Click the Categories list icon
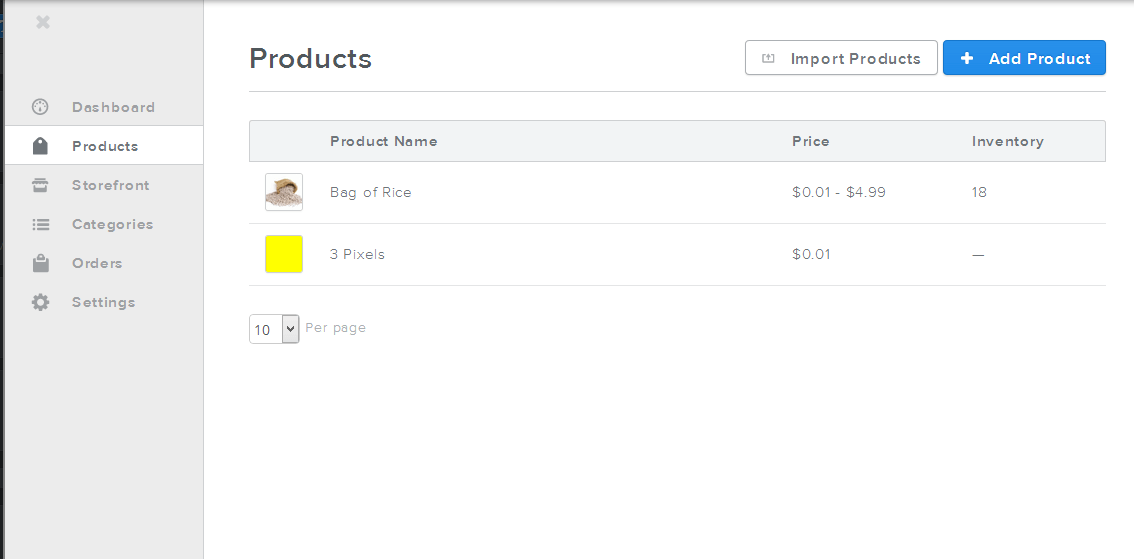 click(x=40, y=224)
